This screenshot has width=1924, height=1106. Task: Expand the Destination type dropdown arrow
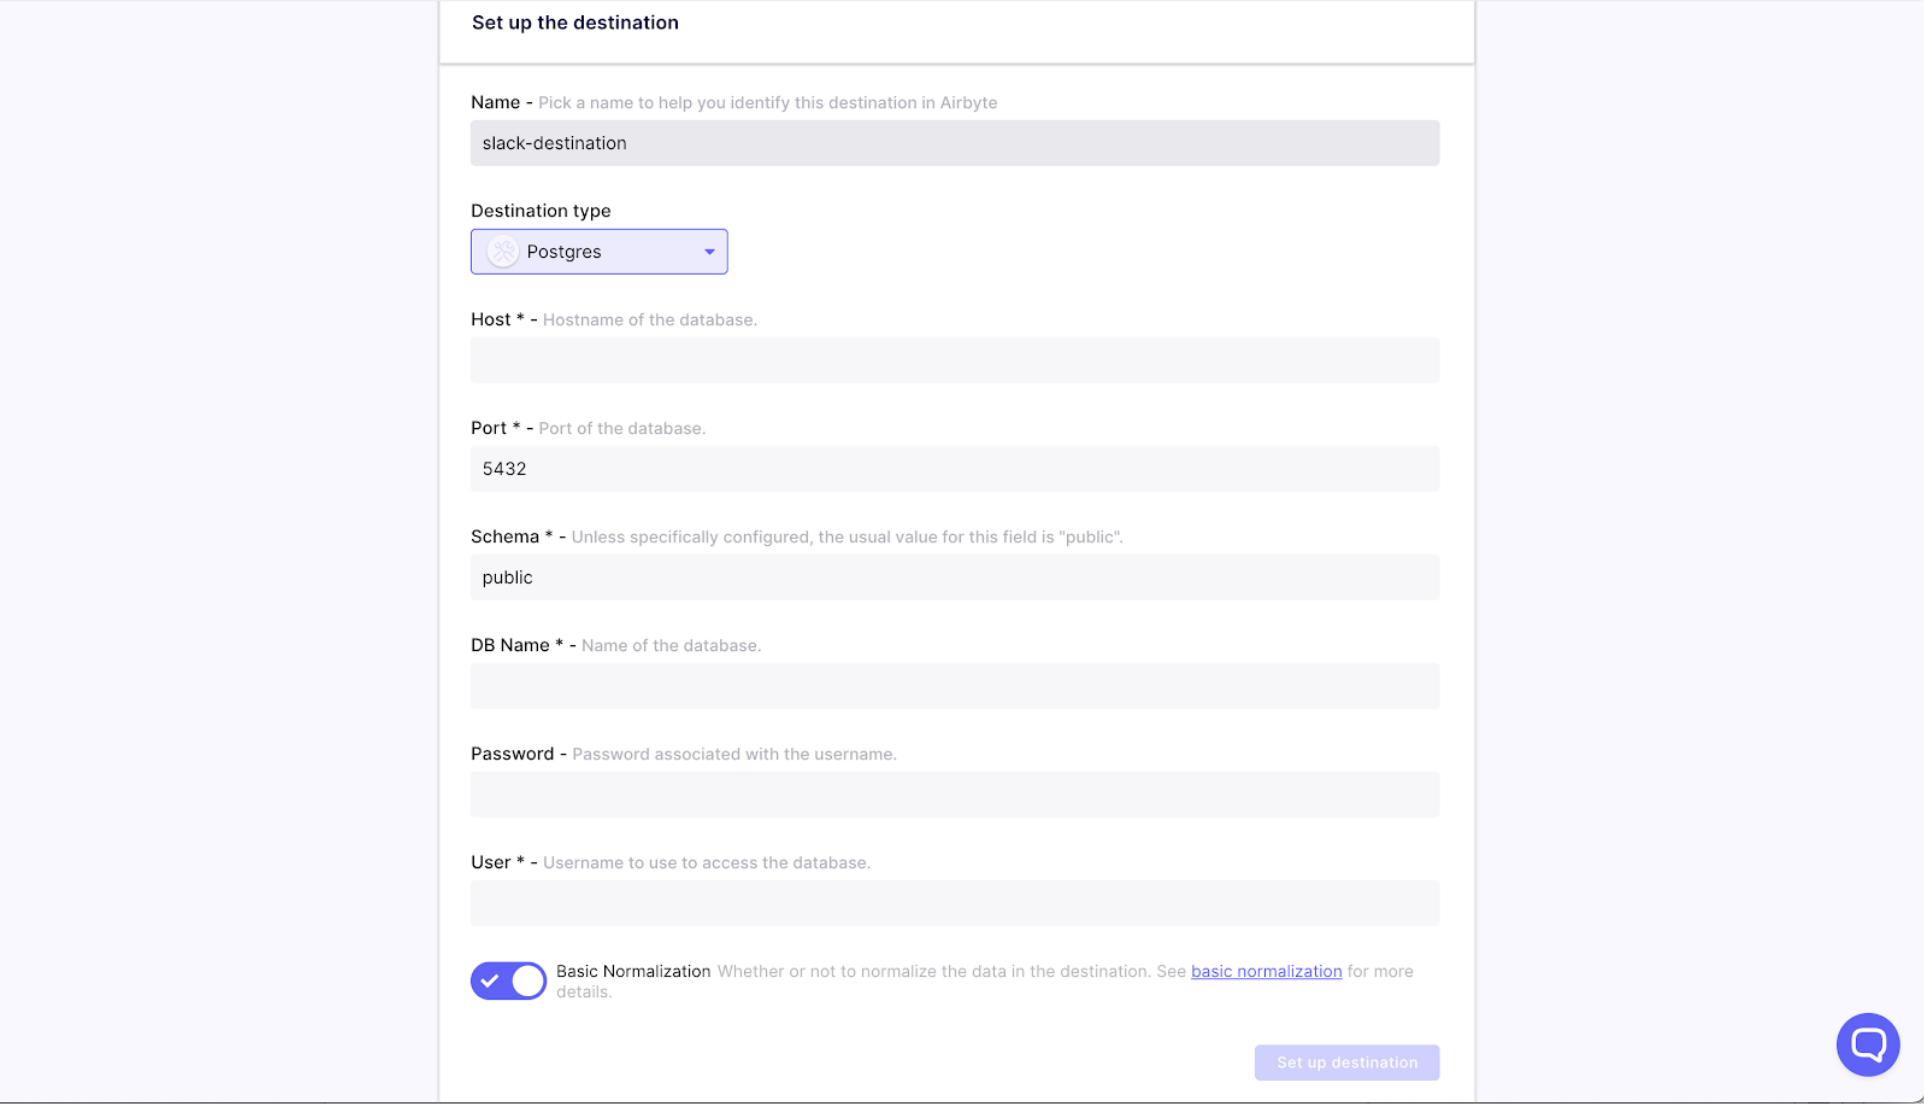coord(709,252)
